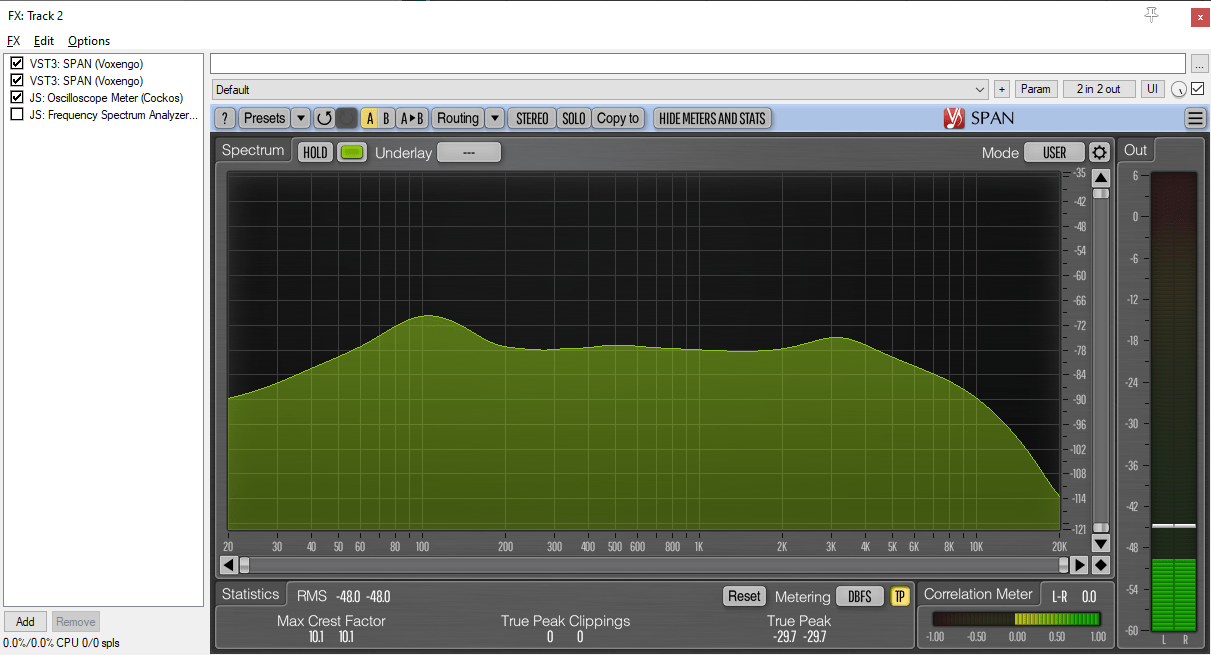Open the FX menu

(13, 41)
